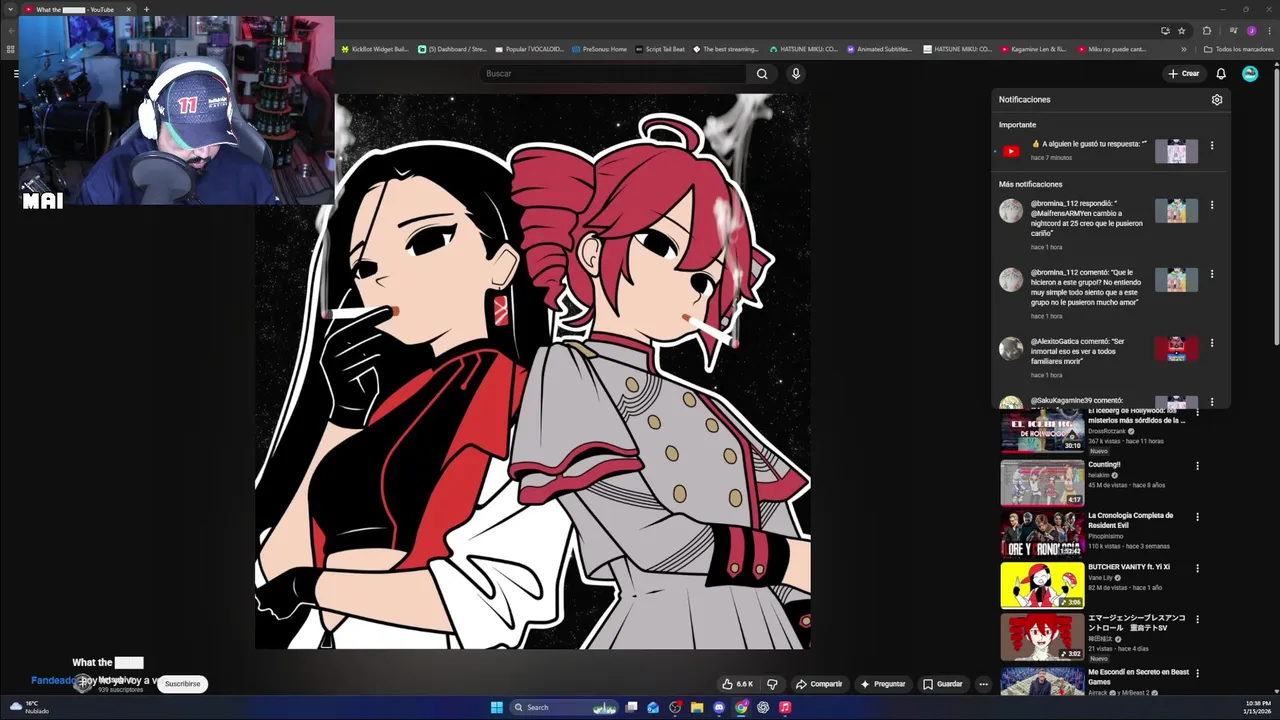
Task: Open Windows Start menu
Action: point(497,707)
